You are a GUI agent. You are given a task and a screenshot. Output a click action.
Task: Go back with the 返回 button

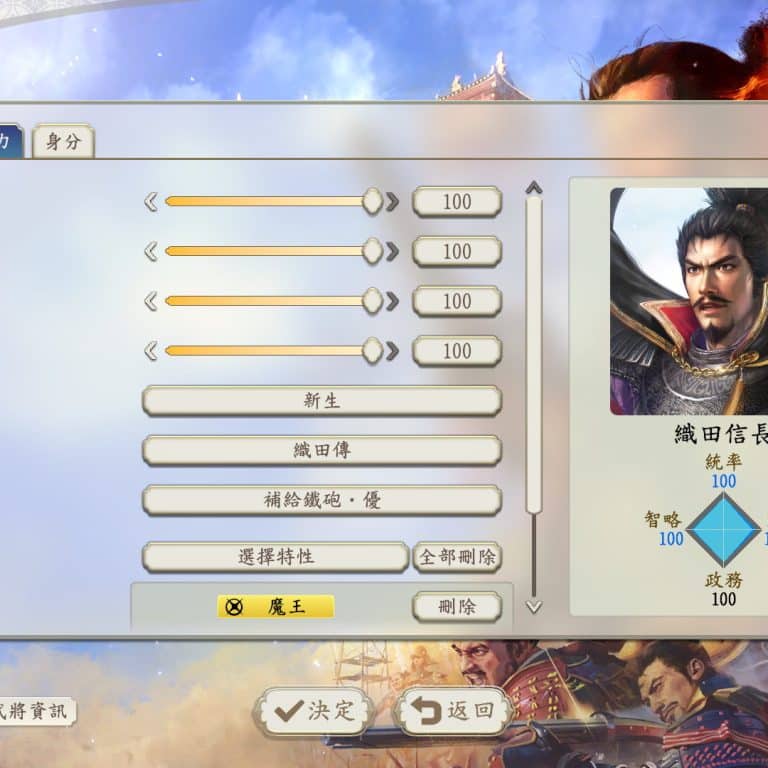pos(453,711)
